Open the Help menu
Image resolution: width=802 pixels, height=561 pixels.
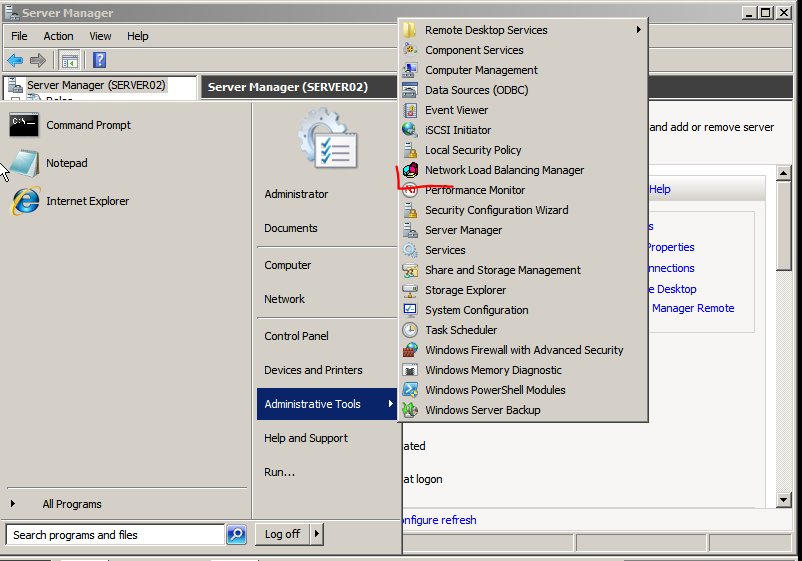coord(138,36)
